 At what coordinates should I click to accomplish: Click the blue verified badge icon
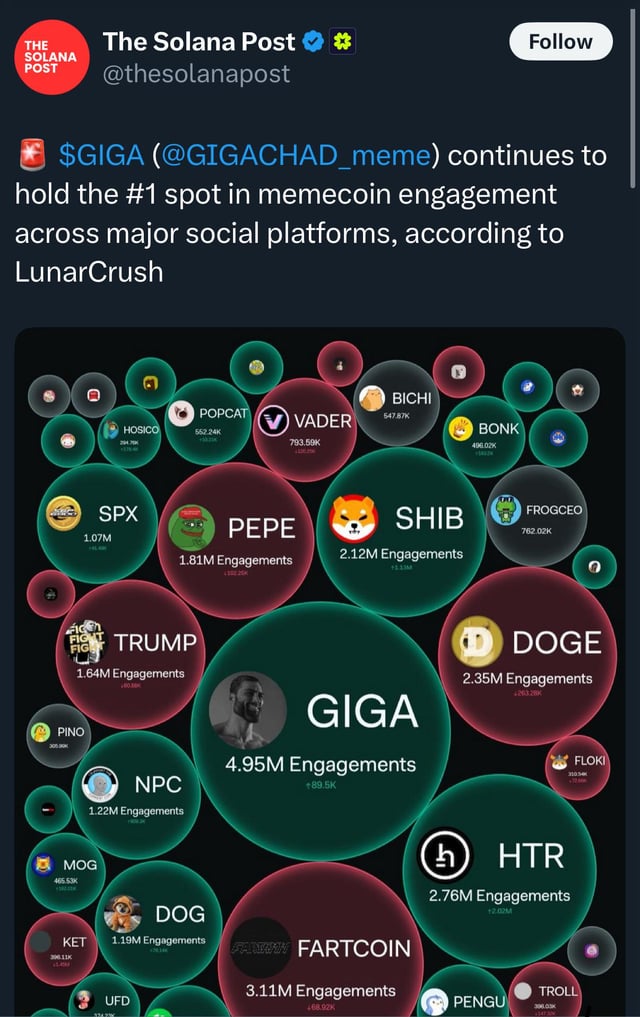tap(312, 42)
